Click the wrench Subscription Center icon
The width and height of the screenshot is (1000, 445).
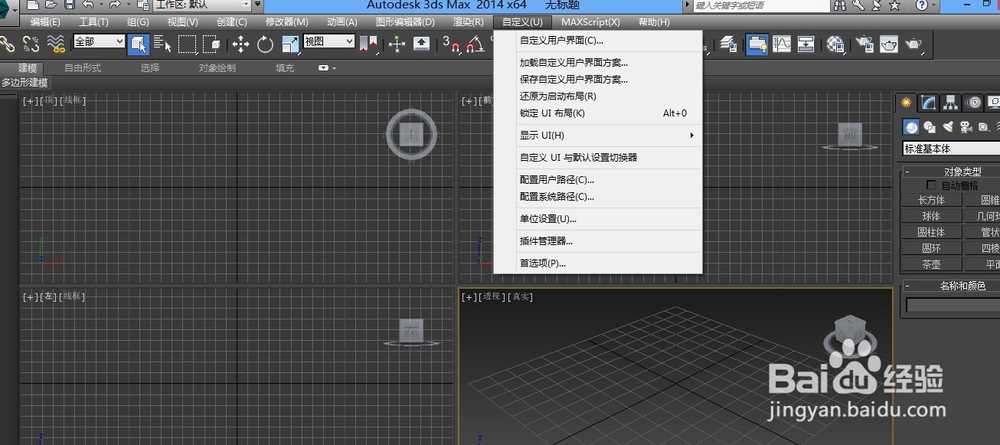click(x=858, y=5)
